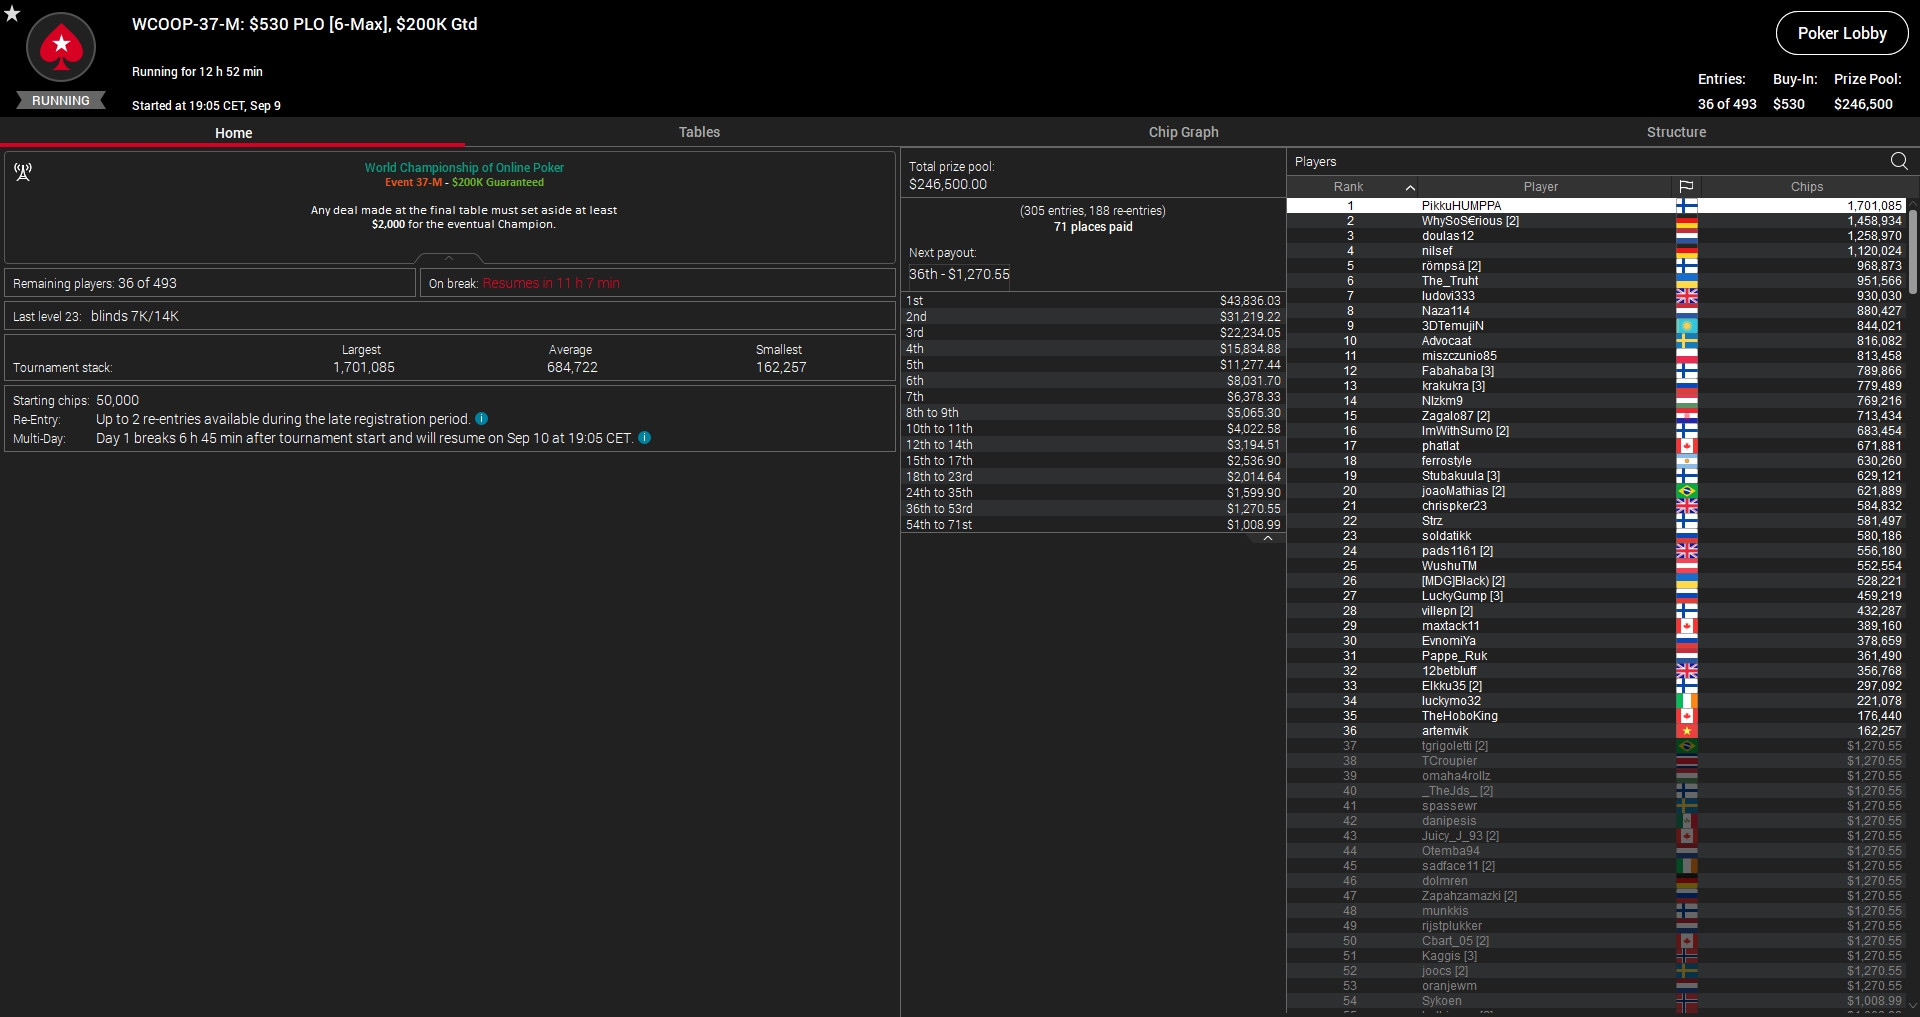Open the Structure tab
This screenshot has width=1920, height=1017.
[x=1676, y=132]
